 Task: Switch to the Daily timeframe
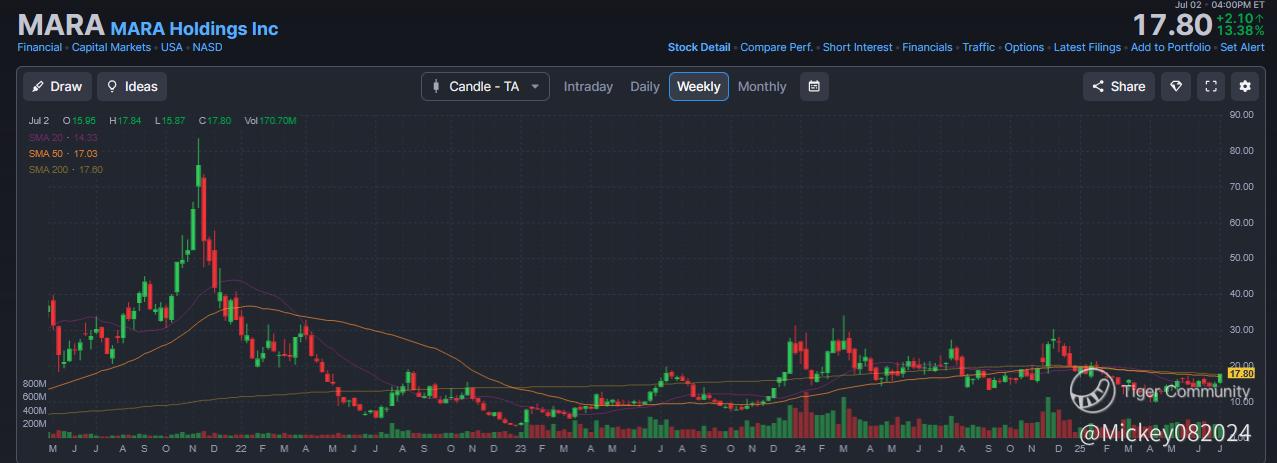point(645,86)
